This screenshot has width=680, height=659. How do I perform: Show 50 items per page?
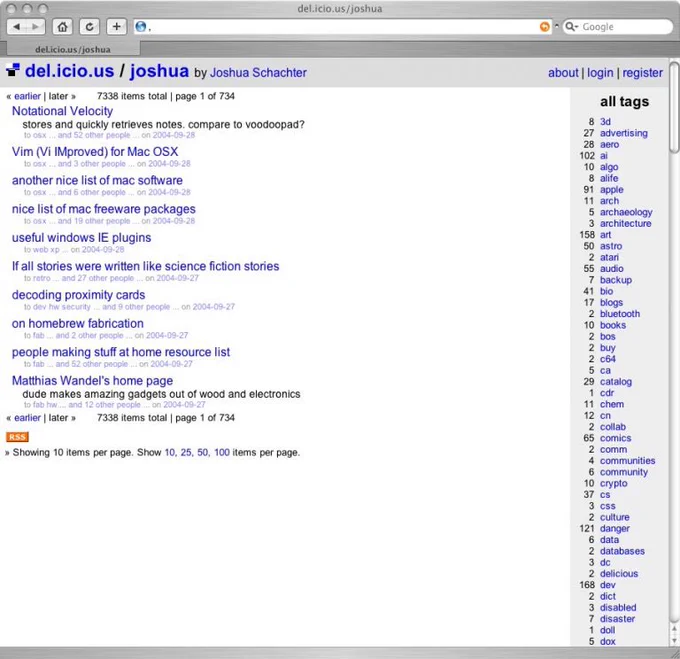(x=203, y=453)
